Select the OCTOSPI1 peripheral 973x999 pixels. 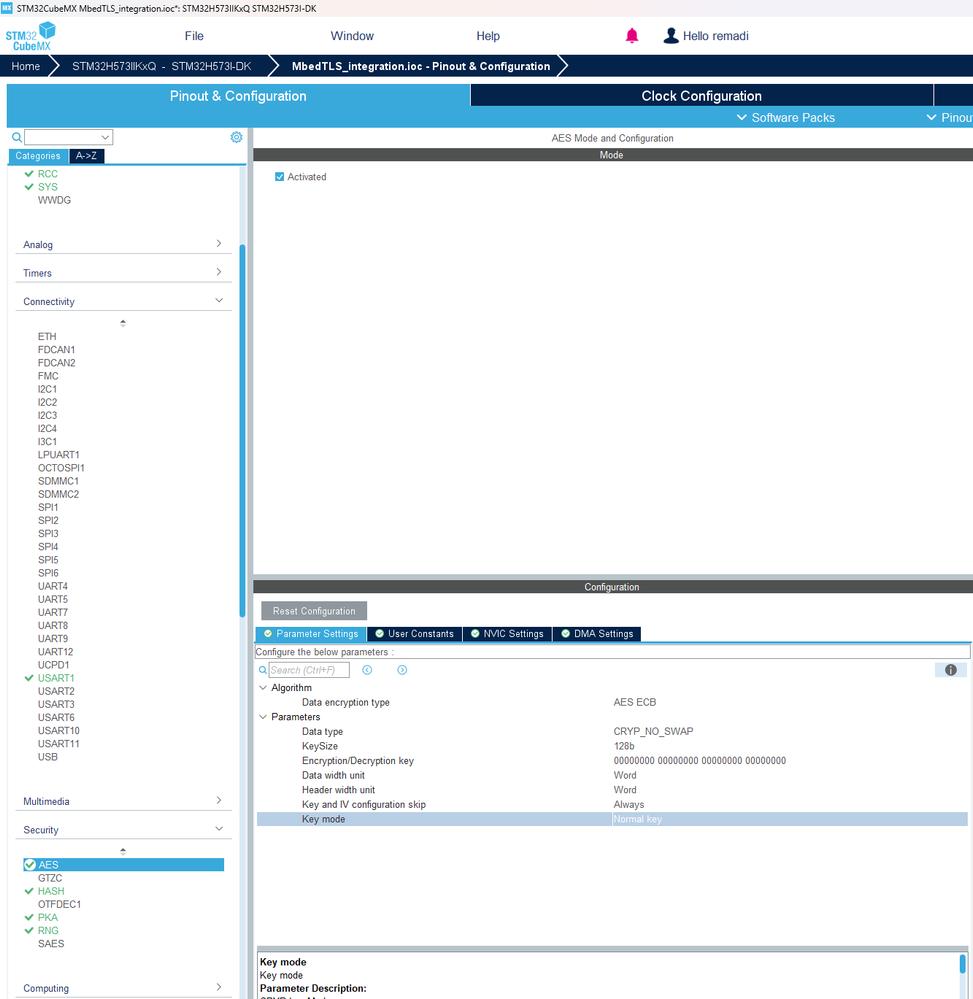click(61, 468)
